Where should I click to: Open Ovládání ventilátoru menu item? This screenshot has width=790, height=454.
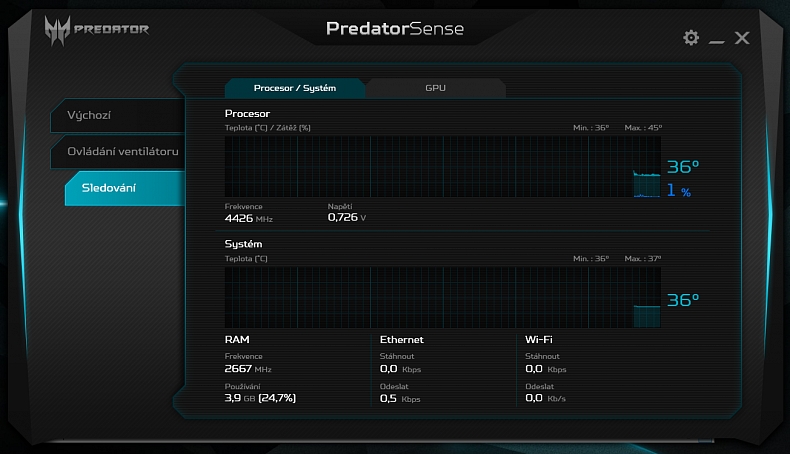[x=118, y=152]
